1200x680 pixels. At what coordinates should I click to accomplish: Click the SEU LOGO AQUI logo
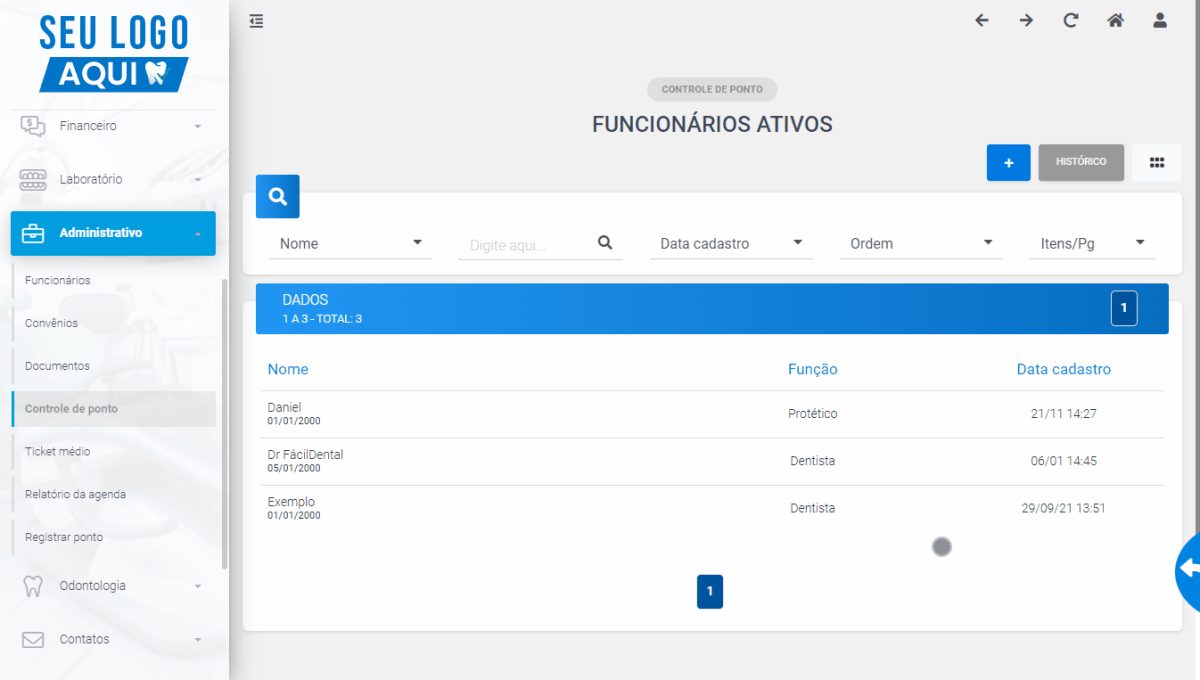coord(114,52)
